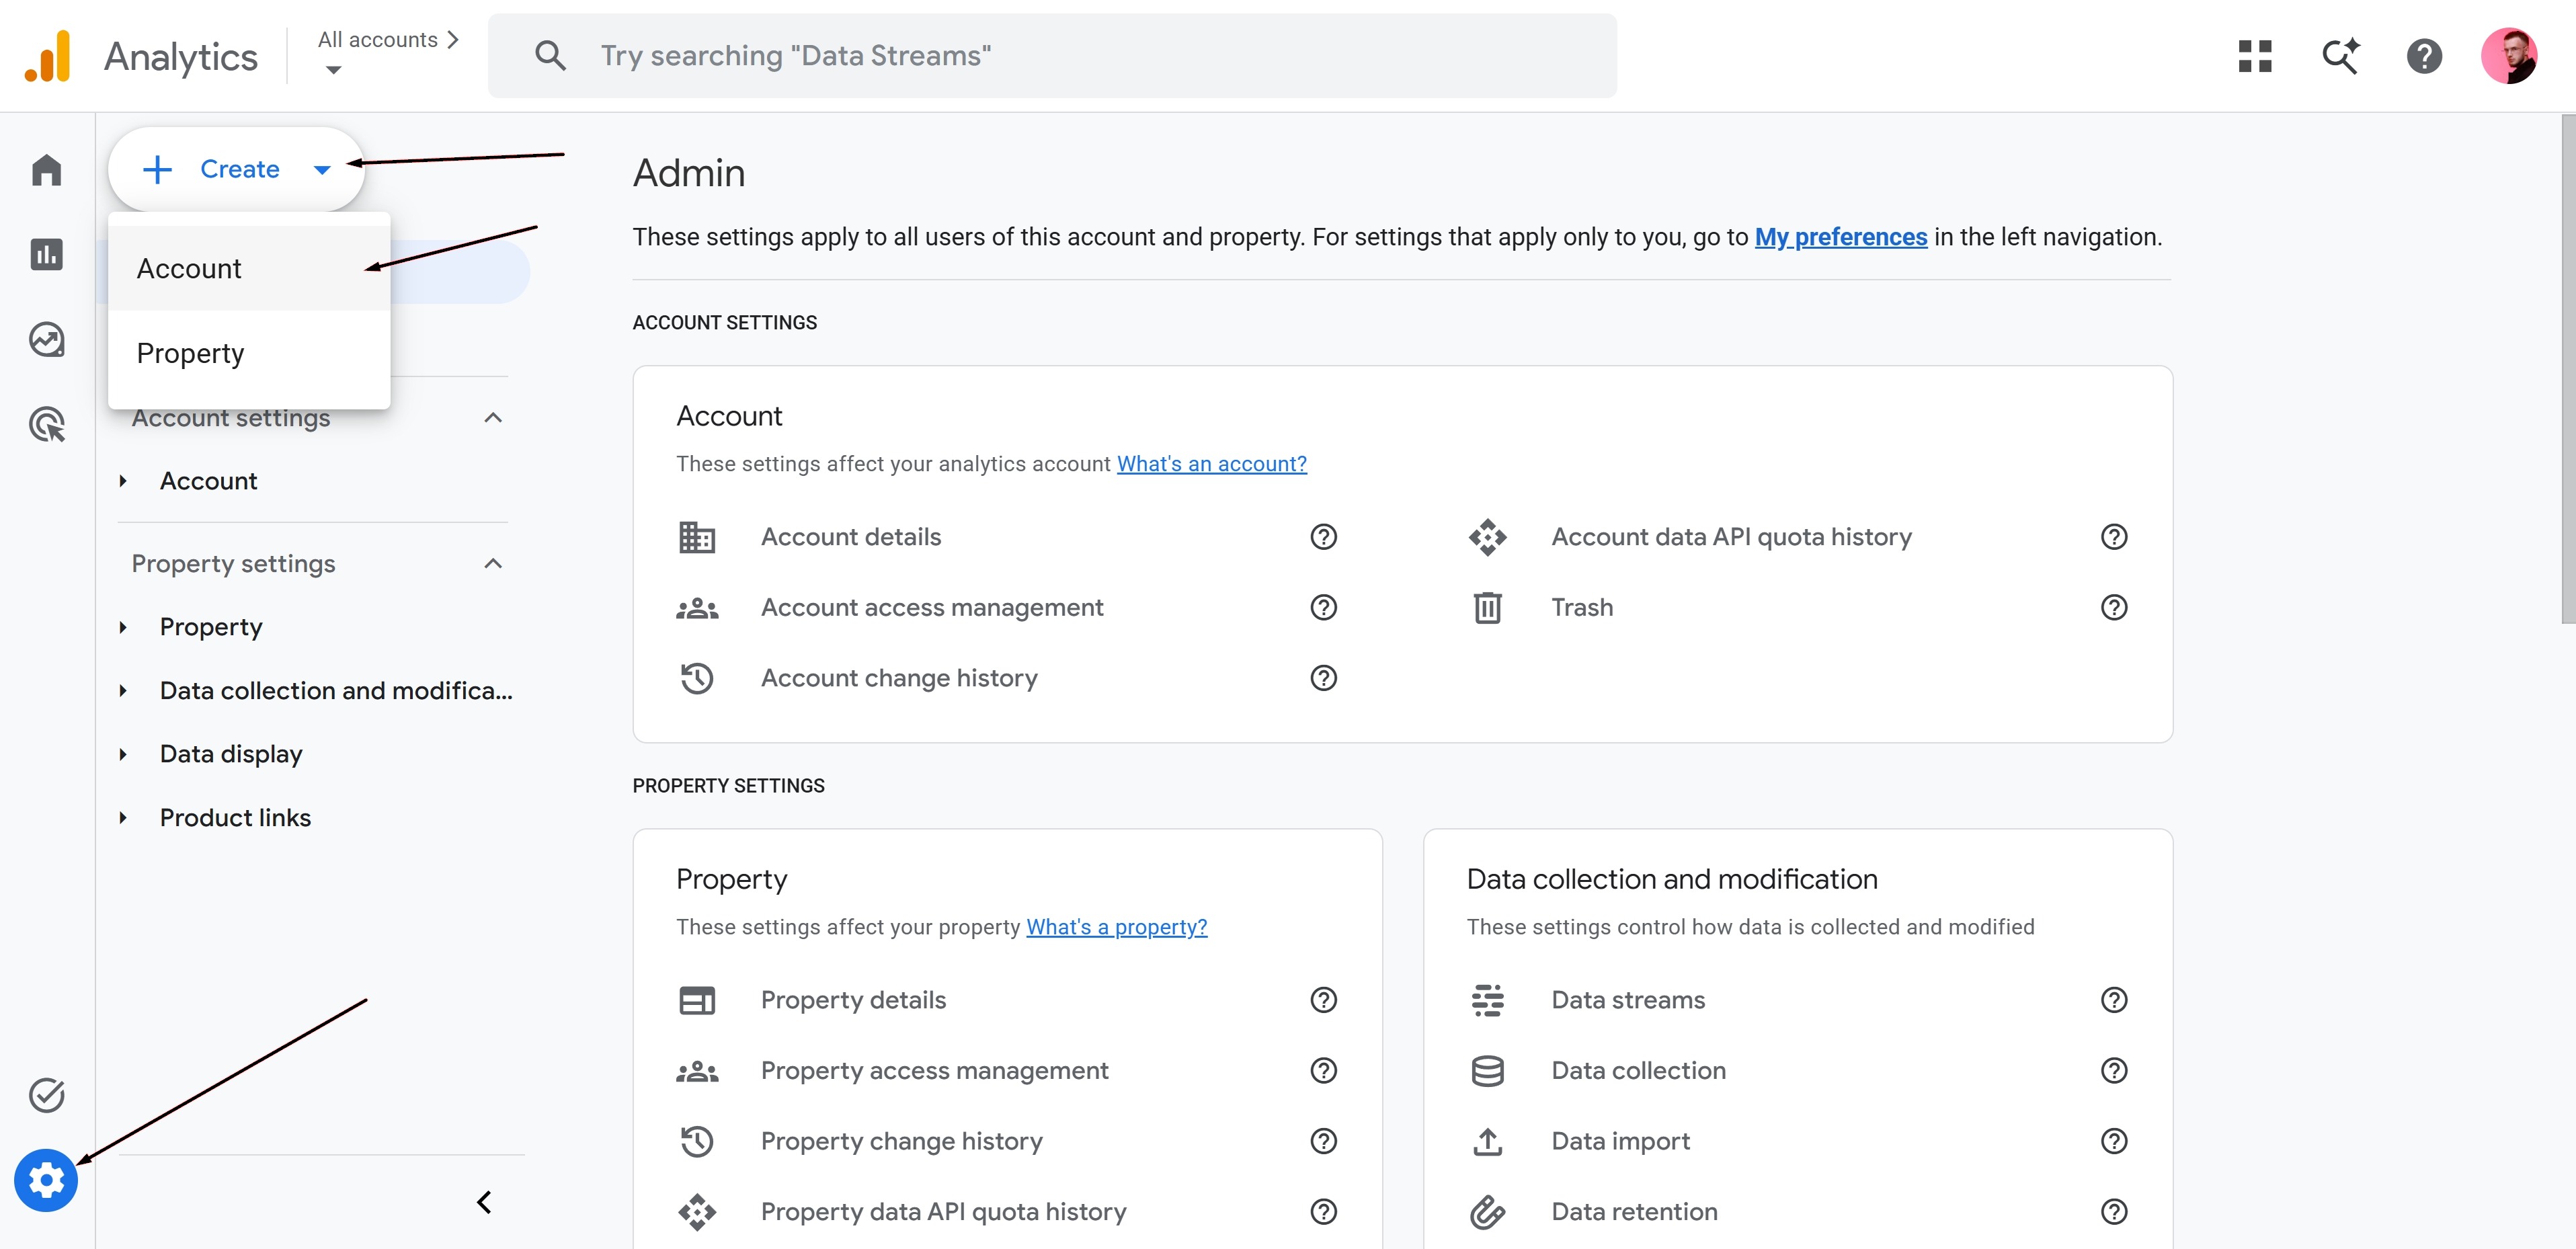Collapse the Account settings section
Viewport: 2576px width, 1249px height.
[x=492, y=418]
